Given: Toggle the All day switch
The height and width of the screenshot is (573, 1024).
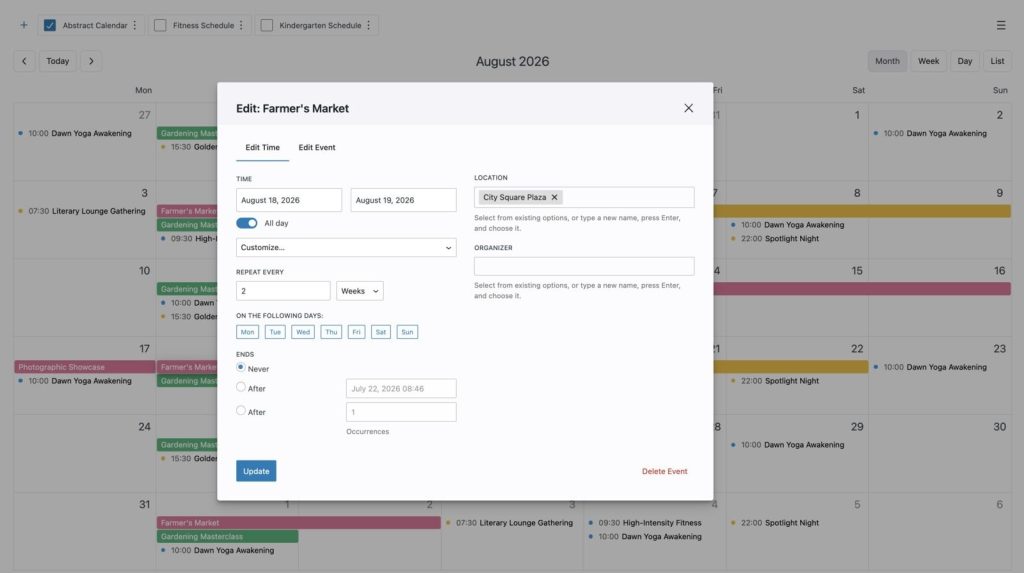Looking at the screenshot, I should click(247, 223).
